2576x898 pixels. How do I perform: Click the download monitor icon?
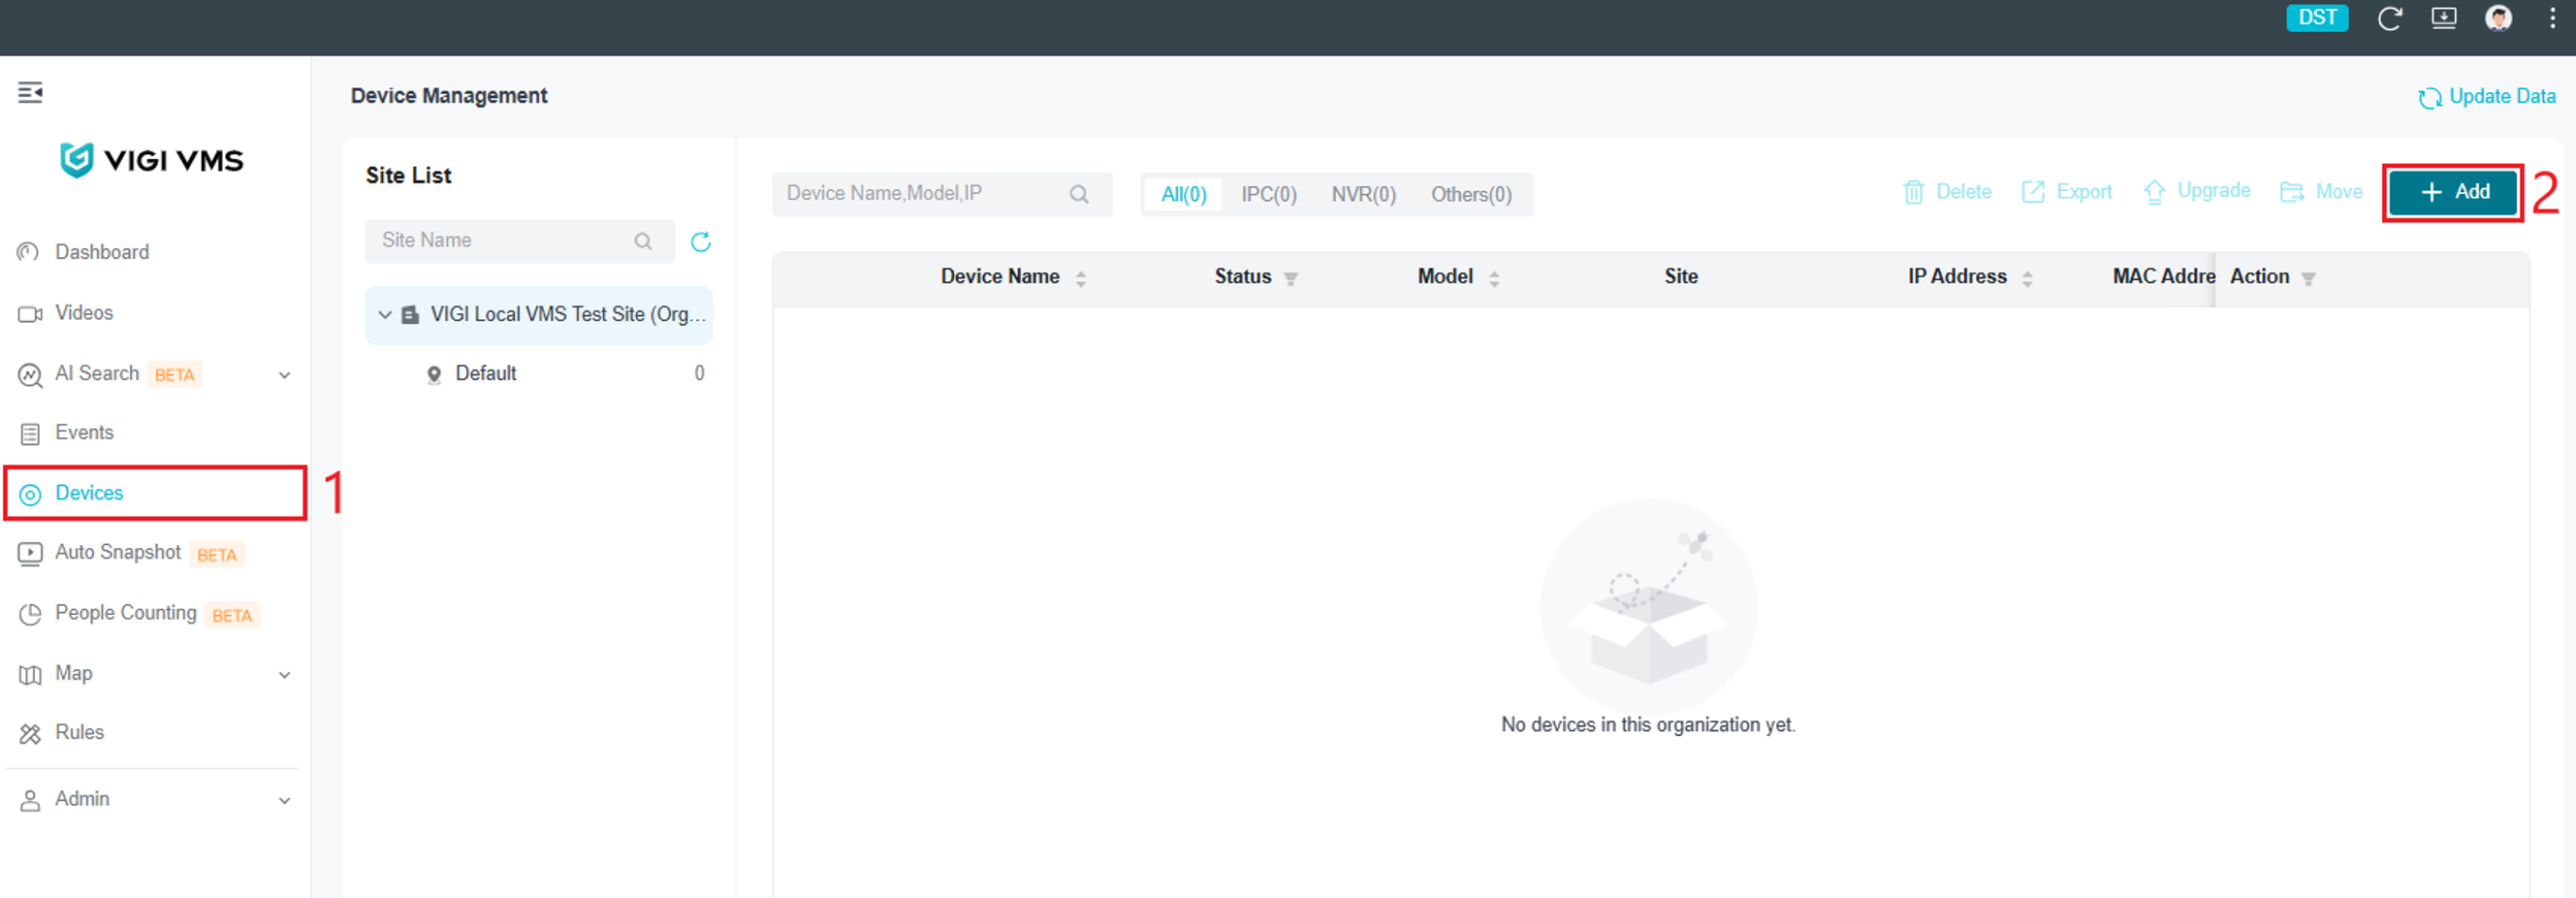pos(2444,18)
